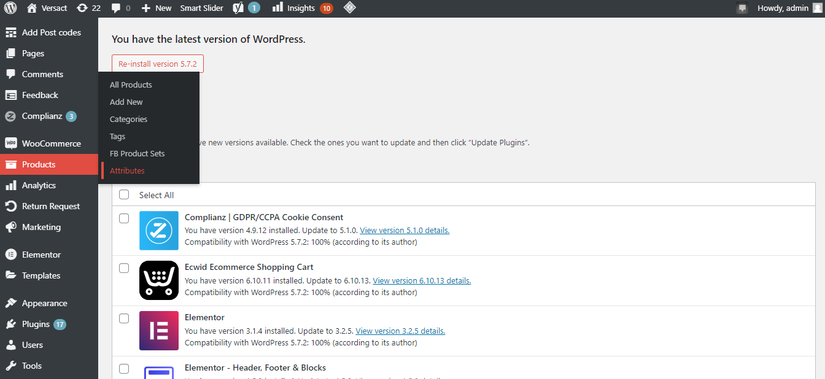Click the Plugins 17 update count badge
Screen dimensions: 825x379
tap(59, 324)
